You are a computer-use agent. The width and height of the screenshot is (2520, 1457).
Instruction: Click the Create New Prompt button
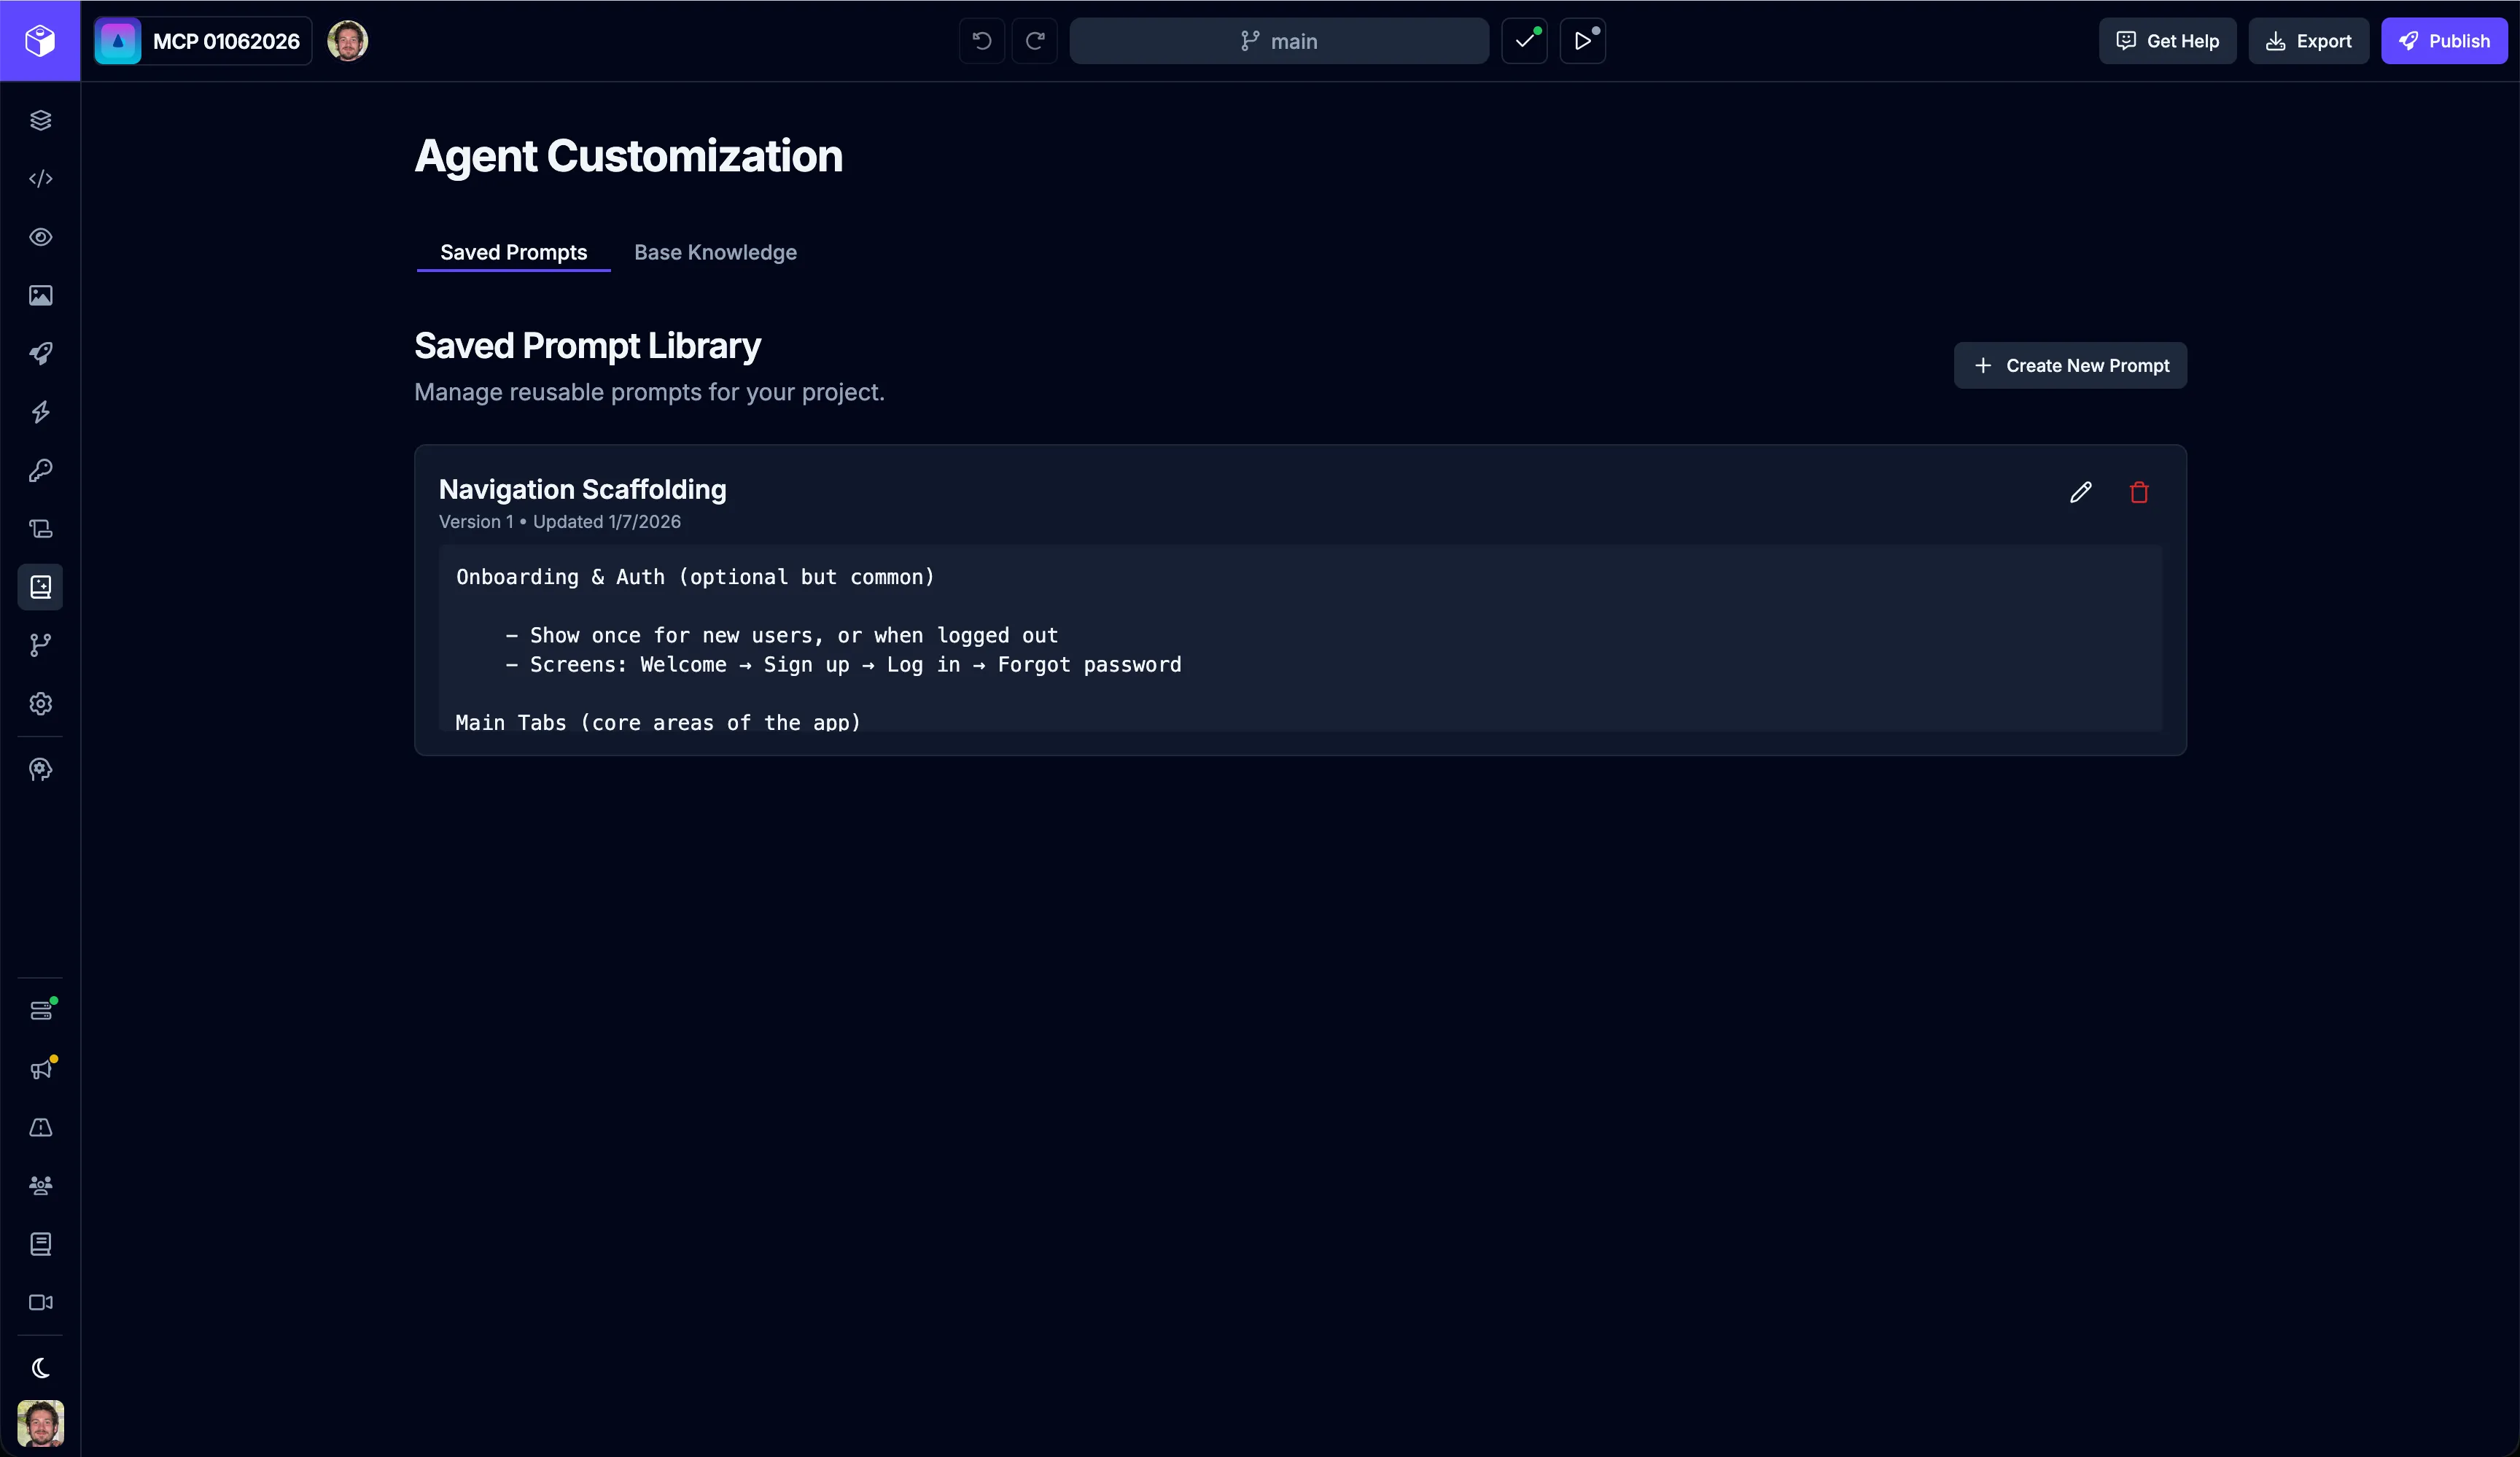[2069, 365]
